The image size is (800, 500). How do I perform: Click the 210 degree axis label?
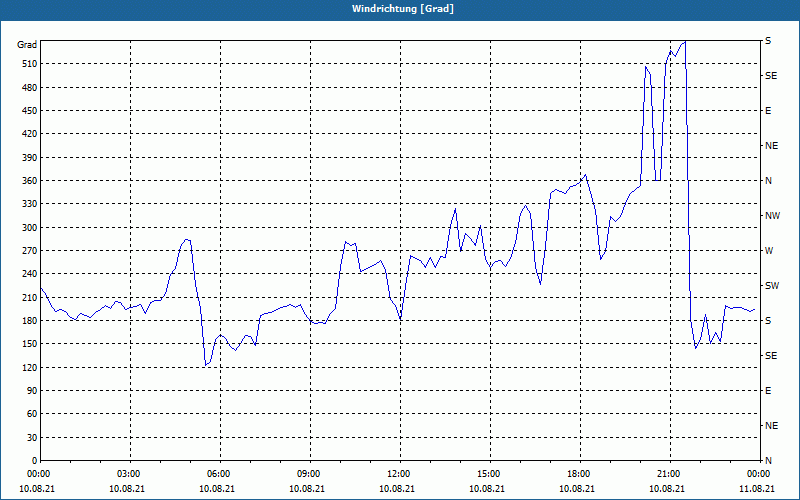click(x=30, y=297)
